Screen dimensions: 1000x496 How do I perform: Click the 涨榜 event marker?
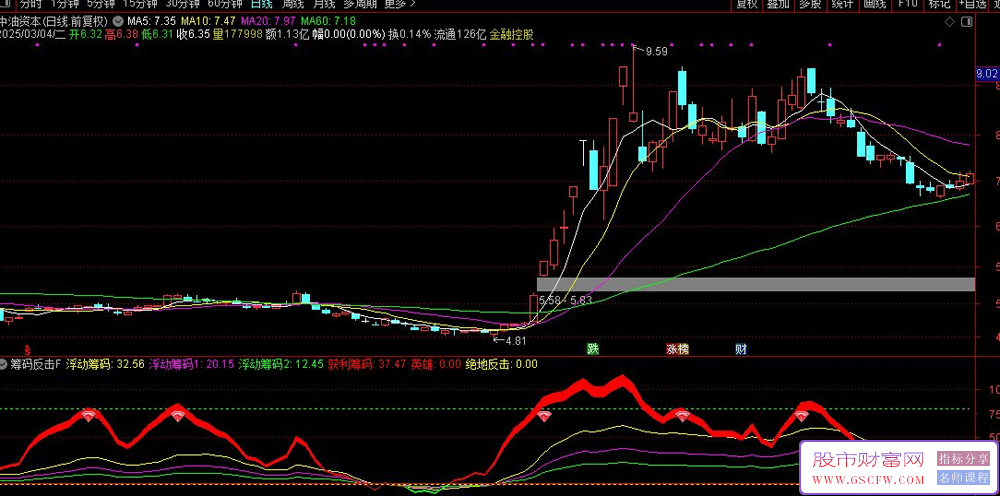[677, 349]
